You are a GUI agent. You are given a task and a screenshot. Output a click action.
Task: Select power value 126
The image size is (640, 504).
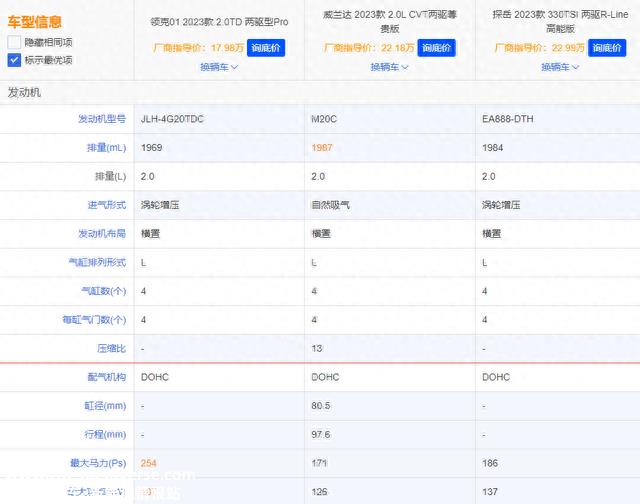pos(319,492)
